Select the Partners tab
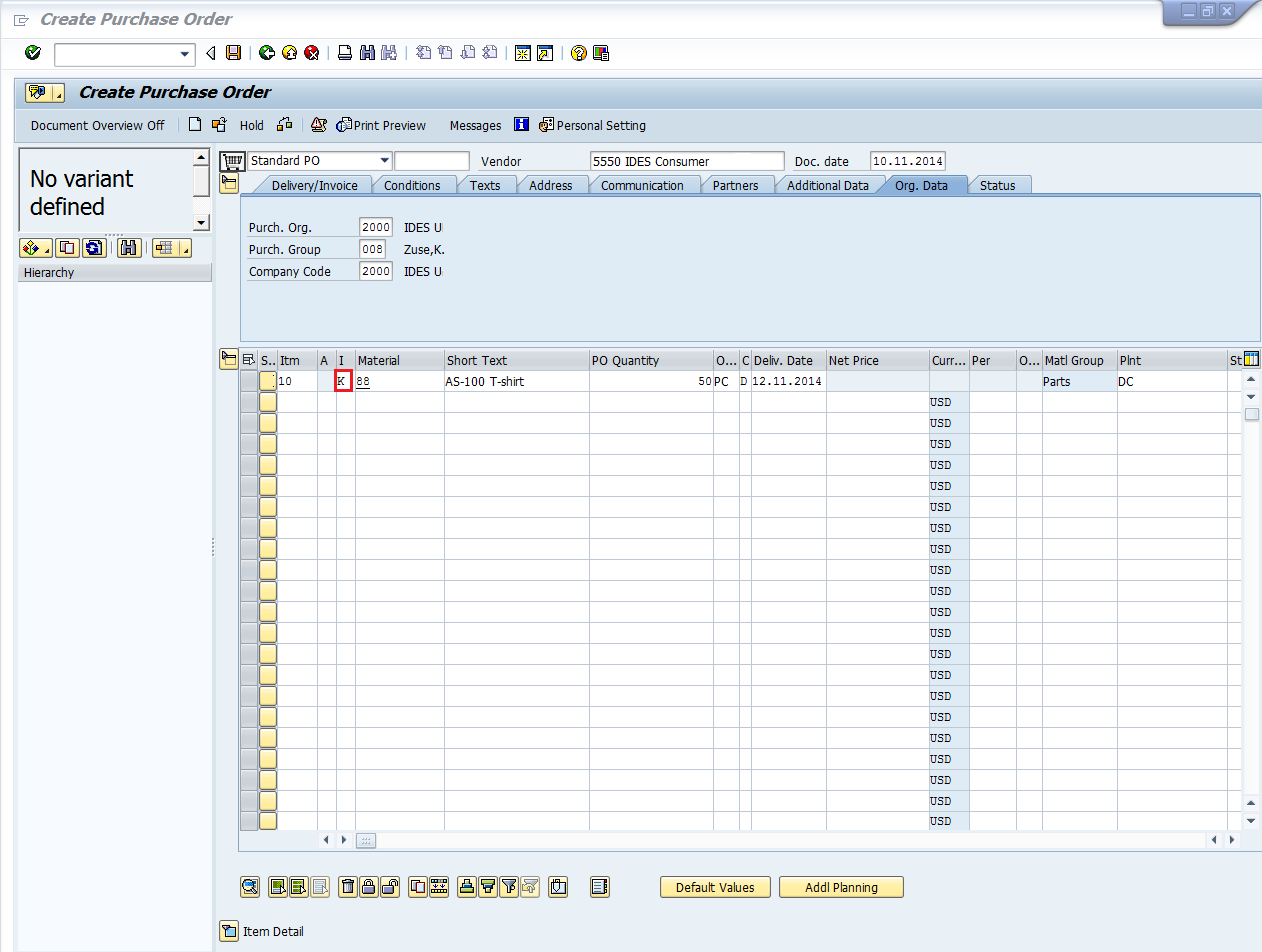Screen dimensions: 1262x952 [735, 185]
